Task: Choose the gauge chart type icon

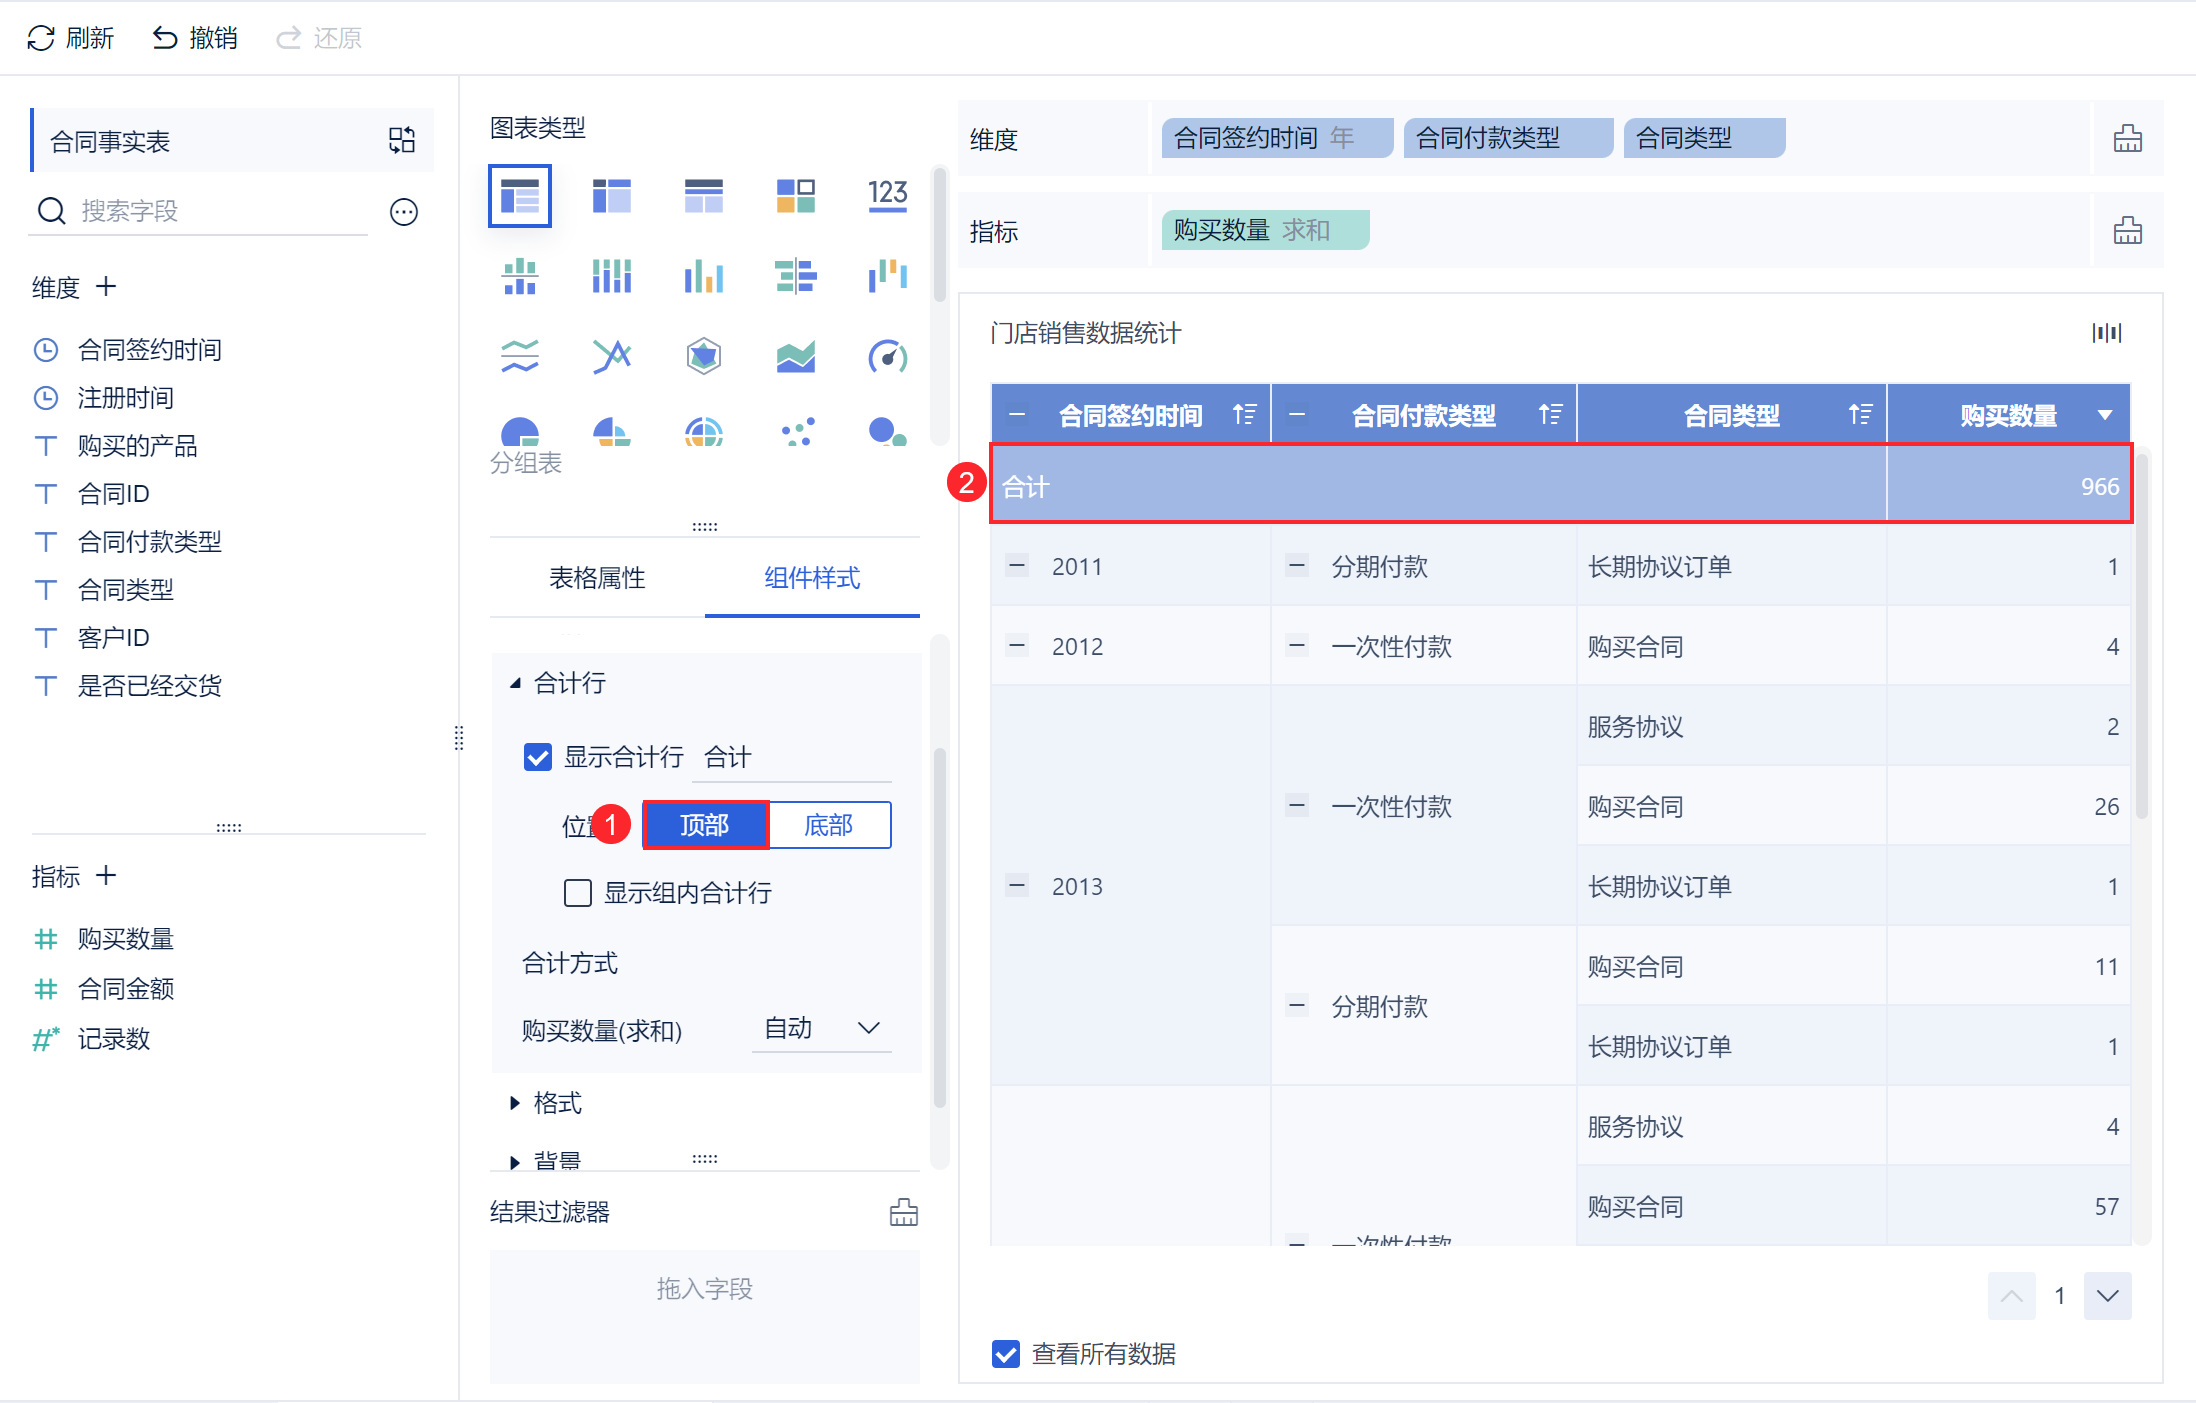Action: click(x=888, y=356)
